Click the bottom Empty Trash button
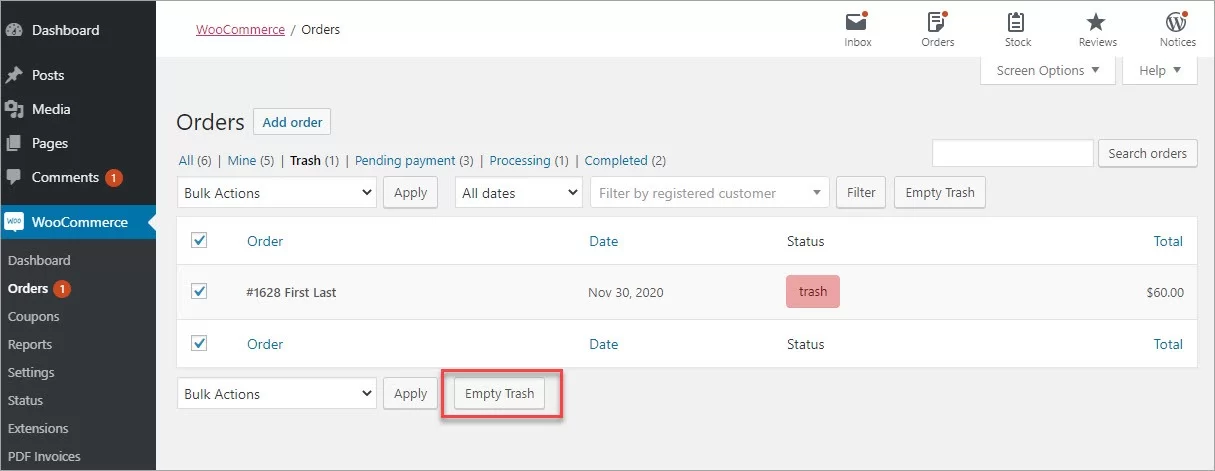Image resolution: width=1215 pixels, height=471 pixels. [x=499, y=394]
